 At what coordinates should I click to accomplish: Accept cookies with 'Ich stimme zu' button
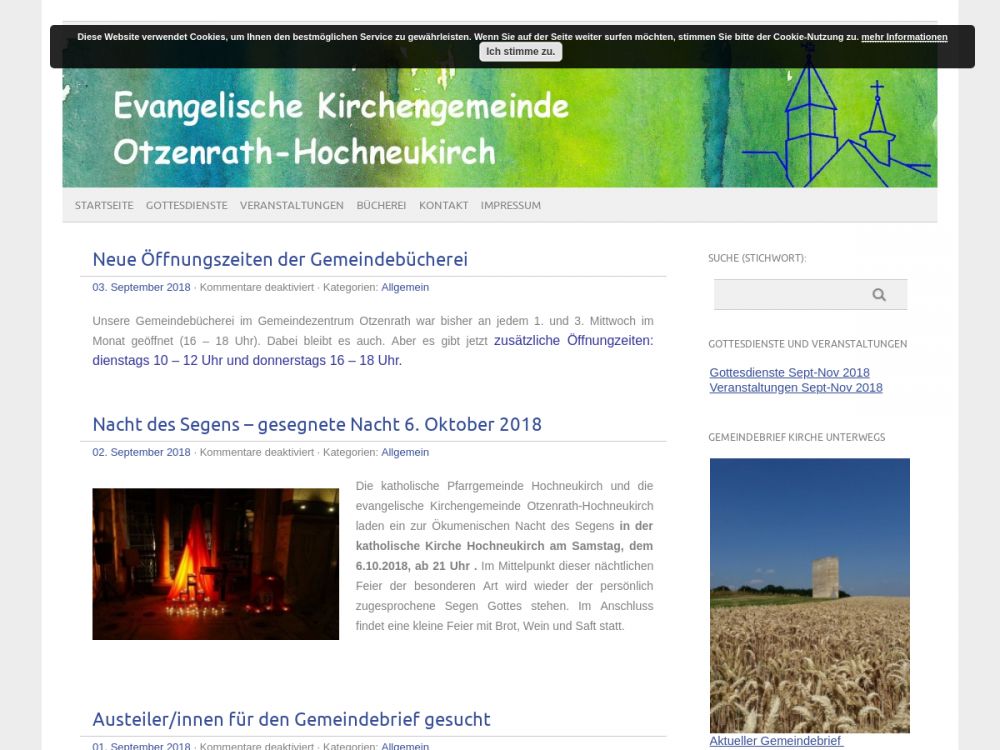click(520, 51)
